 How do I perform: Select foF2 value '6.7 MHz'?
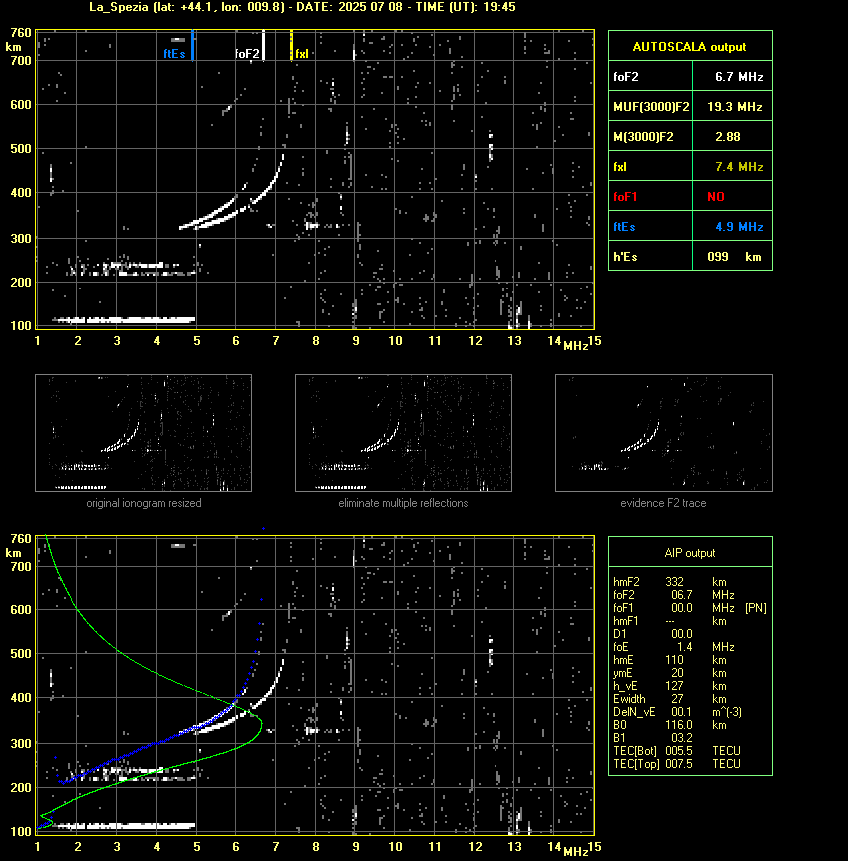click(739, 76)
